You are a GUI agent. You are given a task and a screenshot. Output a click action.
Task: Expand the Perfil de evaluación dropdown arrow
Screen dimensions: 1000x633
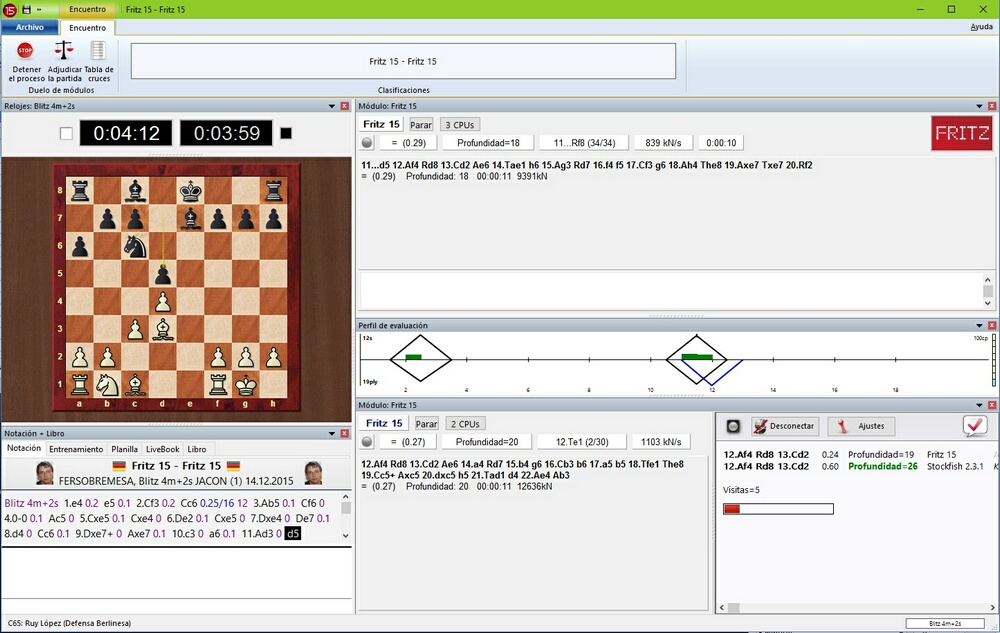979,326
